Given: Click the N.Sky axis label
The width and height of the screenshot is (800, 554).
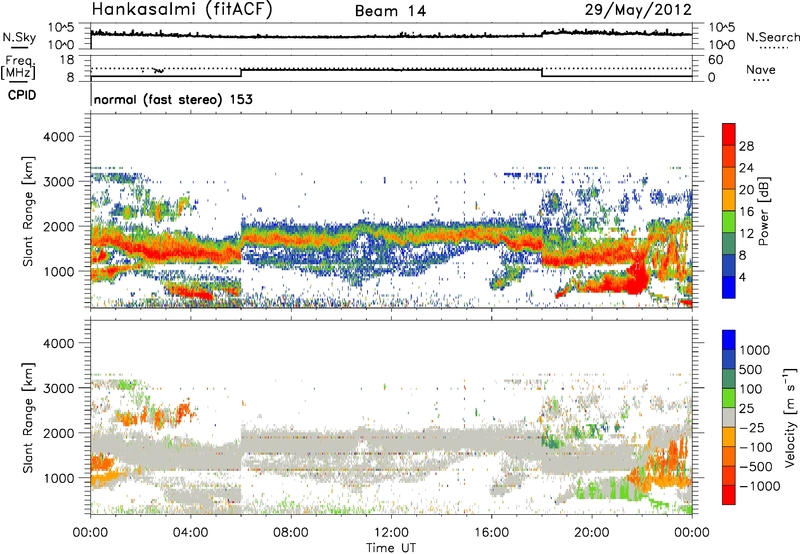Looking at the screenshot, I should (19, 37).
